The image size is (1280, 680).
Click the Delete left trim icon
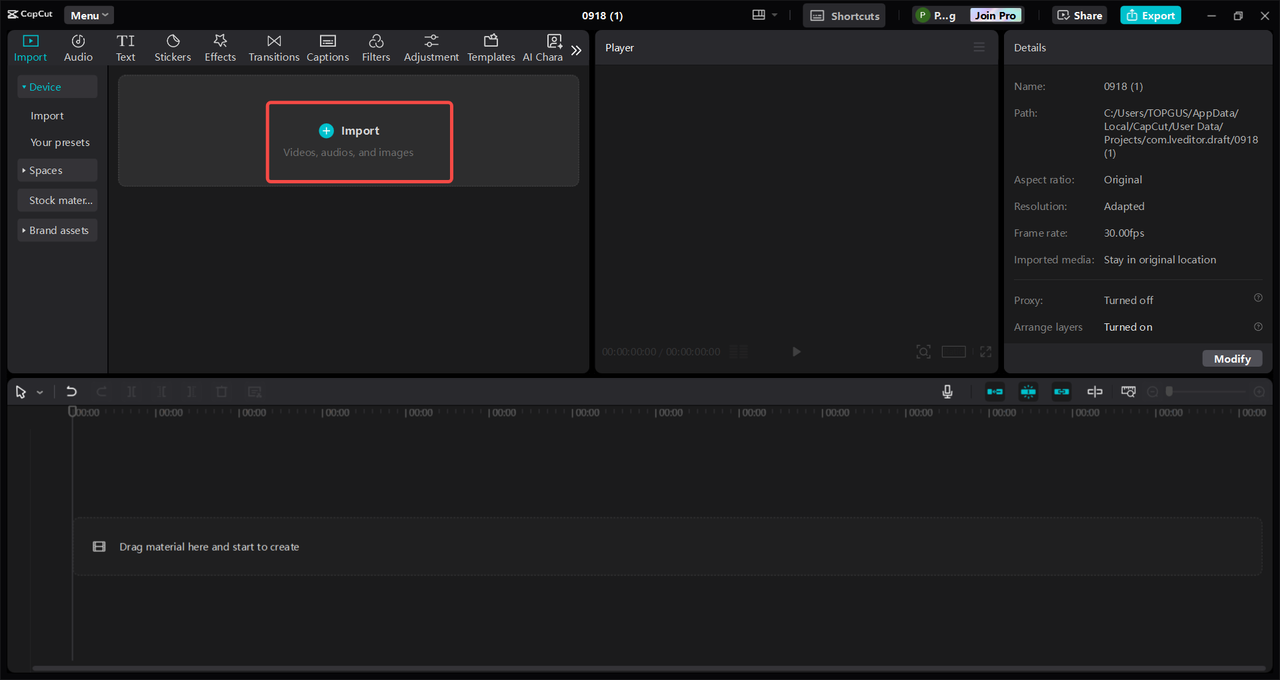(161, 392)
